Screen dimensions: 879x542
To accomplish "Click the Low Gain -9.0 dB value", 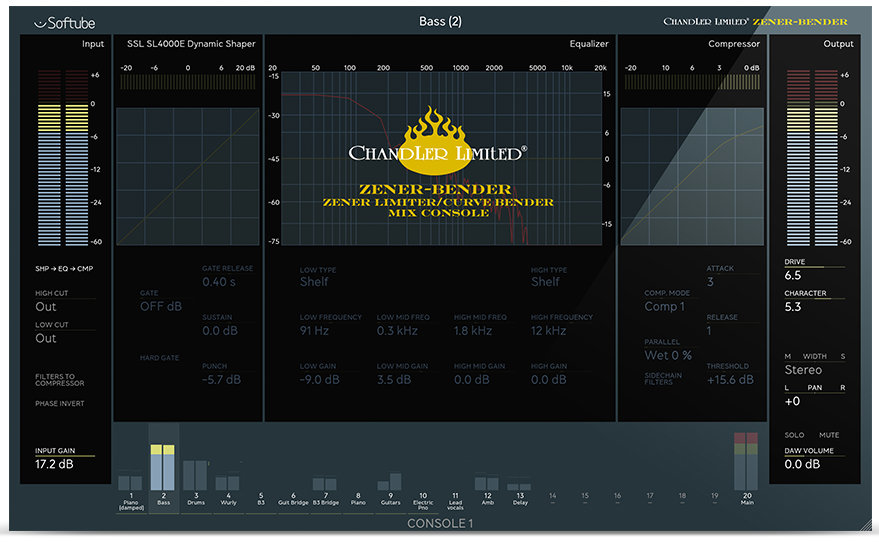I will pyautogui.click(x=320, y=379).
